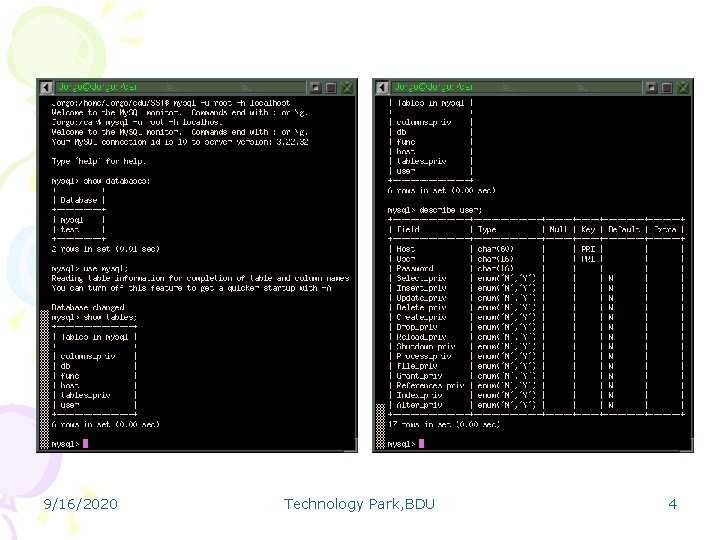This screenshot has width=720, height=540.
Task: Click the 'Field' column header
Action: tap(408, 229)
